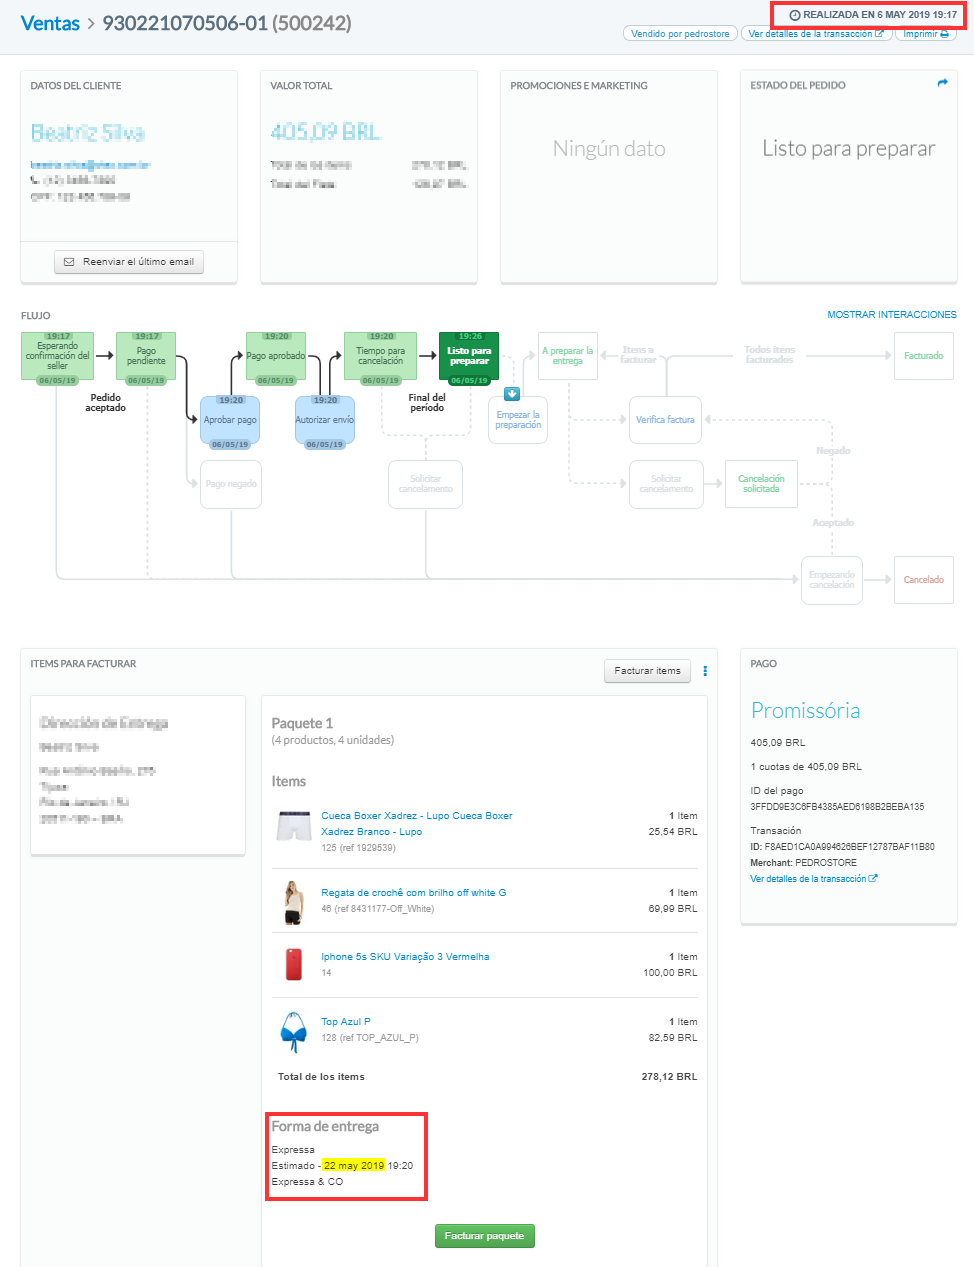Viewport: 974px width, 1267px height.
Task: Open the three-dot menu beside Facturar items
Action: (705, 671)
